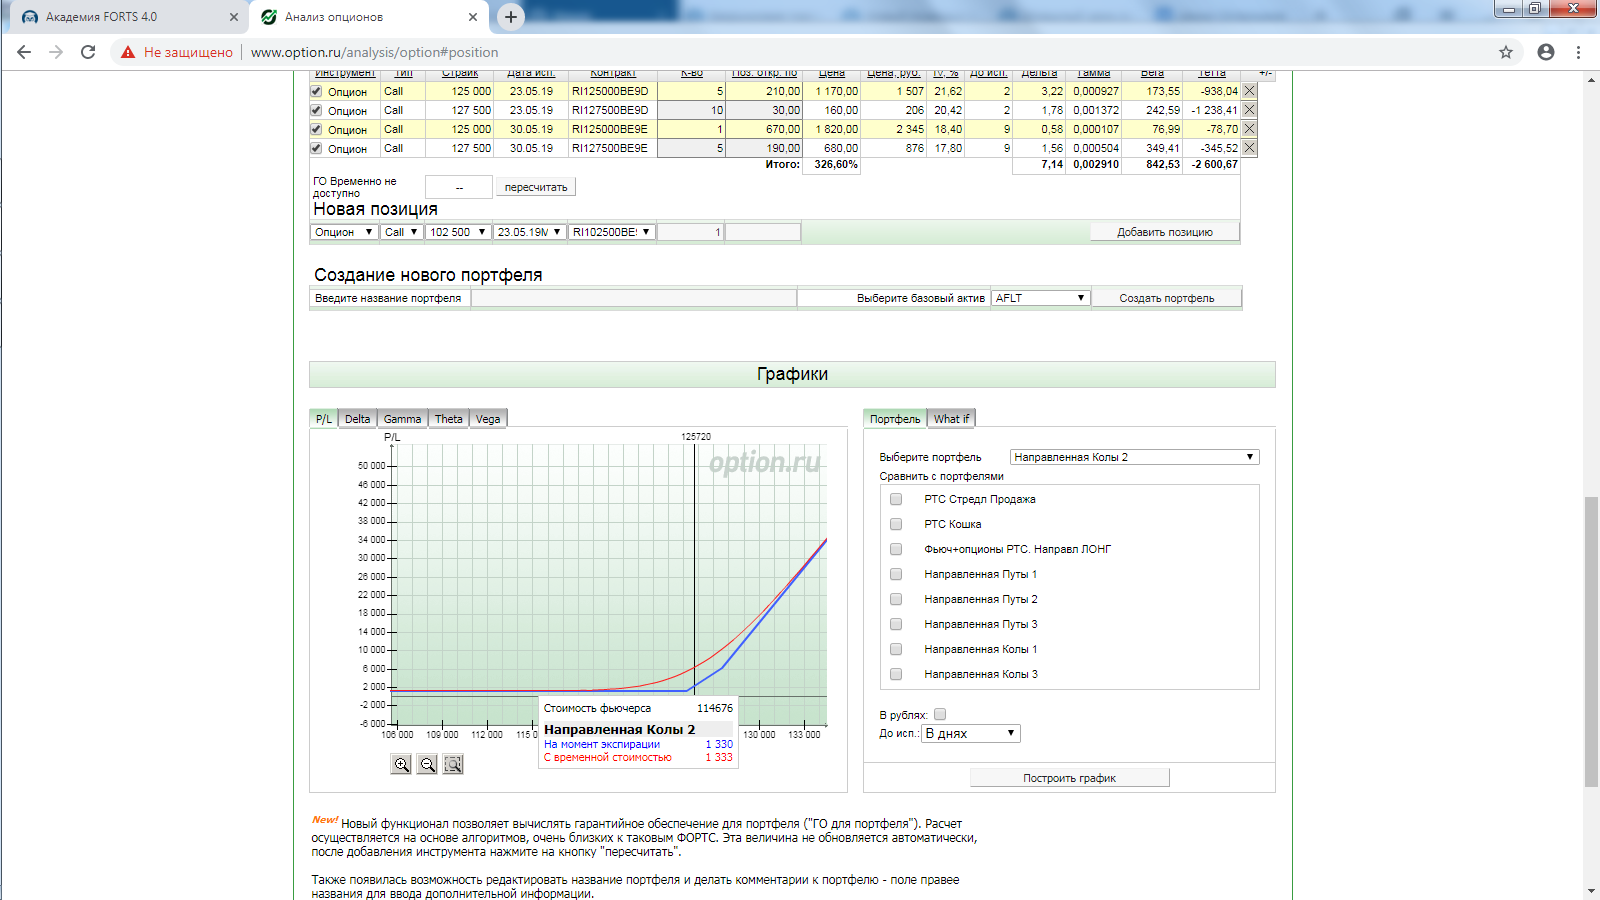Open the 'What if' tab
The height and width of the screenshot is (900, 1600).
click(951, 419)
